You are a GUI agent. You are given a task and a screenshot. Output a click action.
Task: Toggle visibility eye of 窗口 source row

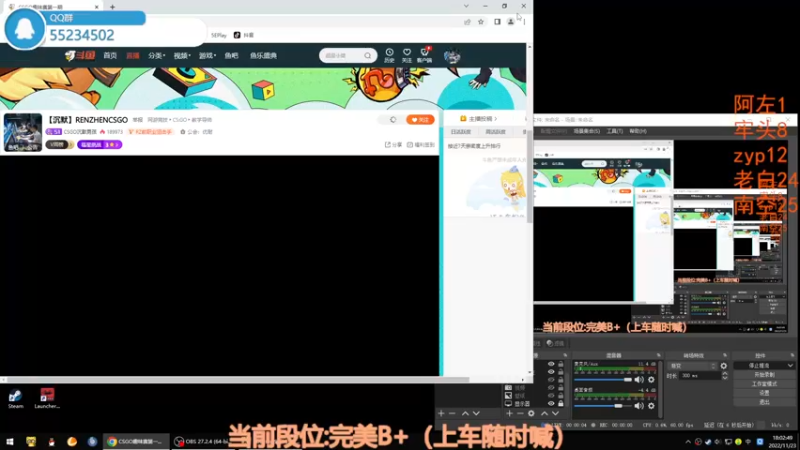551,395
